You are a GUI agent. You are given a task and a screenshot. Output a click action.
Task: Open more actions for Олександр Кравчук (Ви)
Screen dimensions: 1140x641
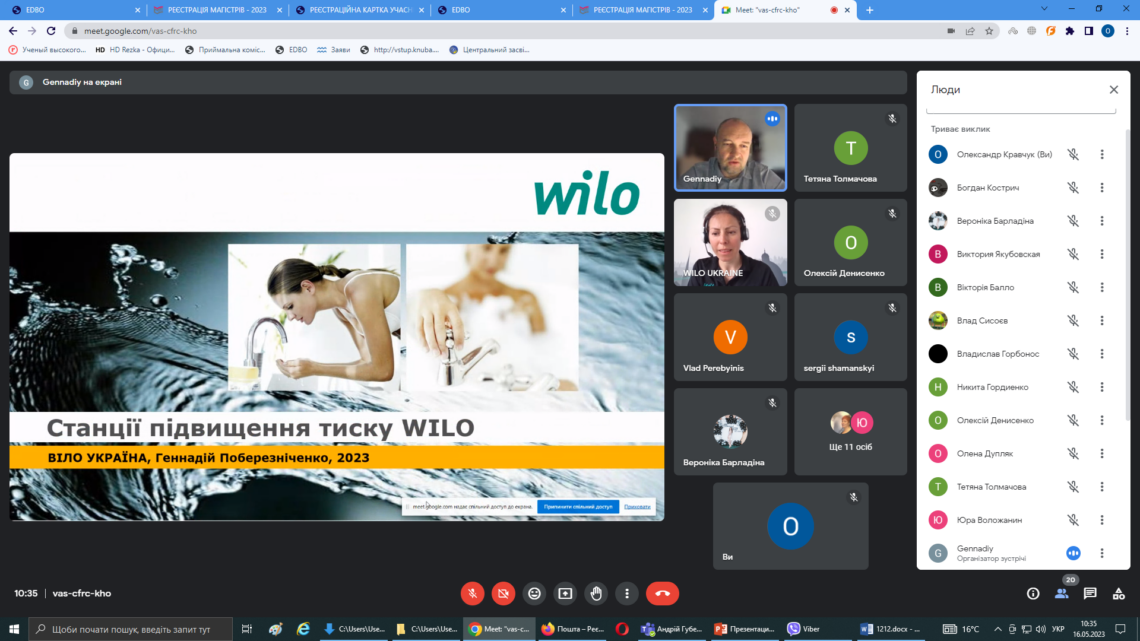tap(1102, 154)
